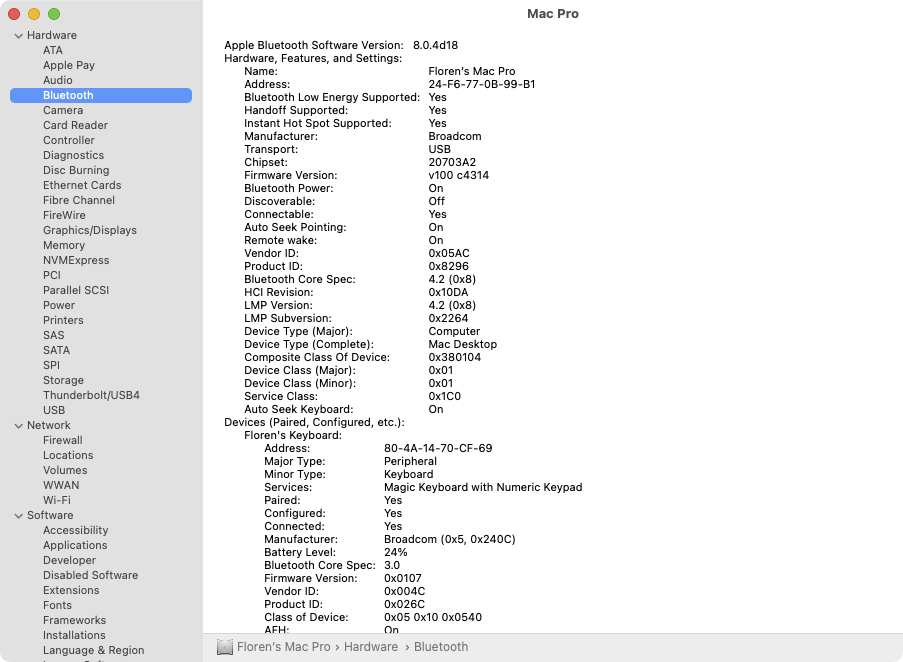Select WWAN in the sidebar
903x662 pixels.
(x=61, y=485)
